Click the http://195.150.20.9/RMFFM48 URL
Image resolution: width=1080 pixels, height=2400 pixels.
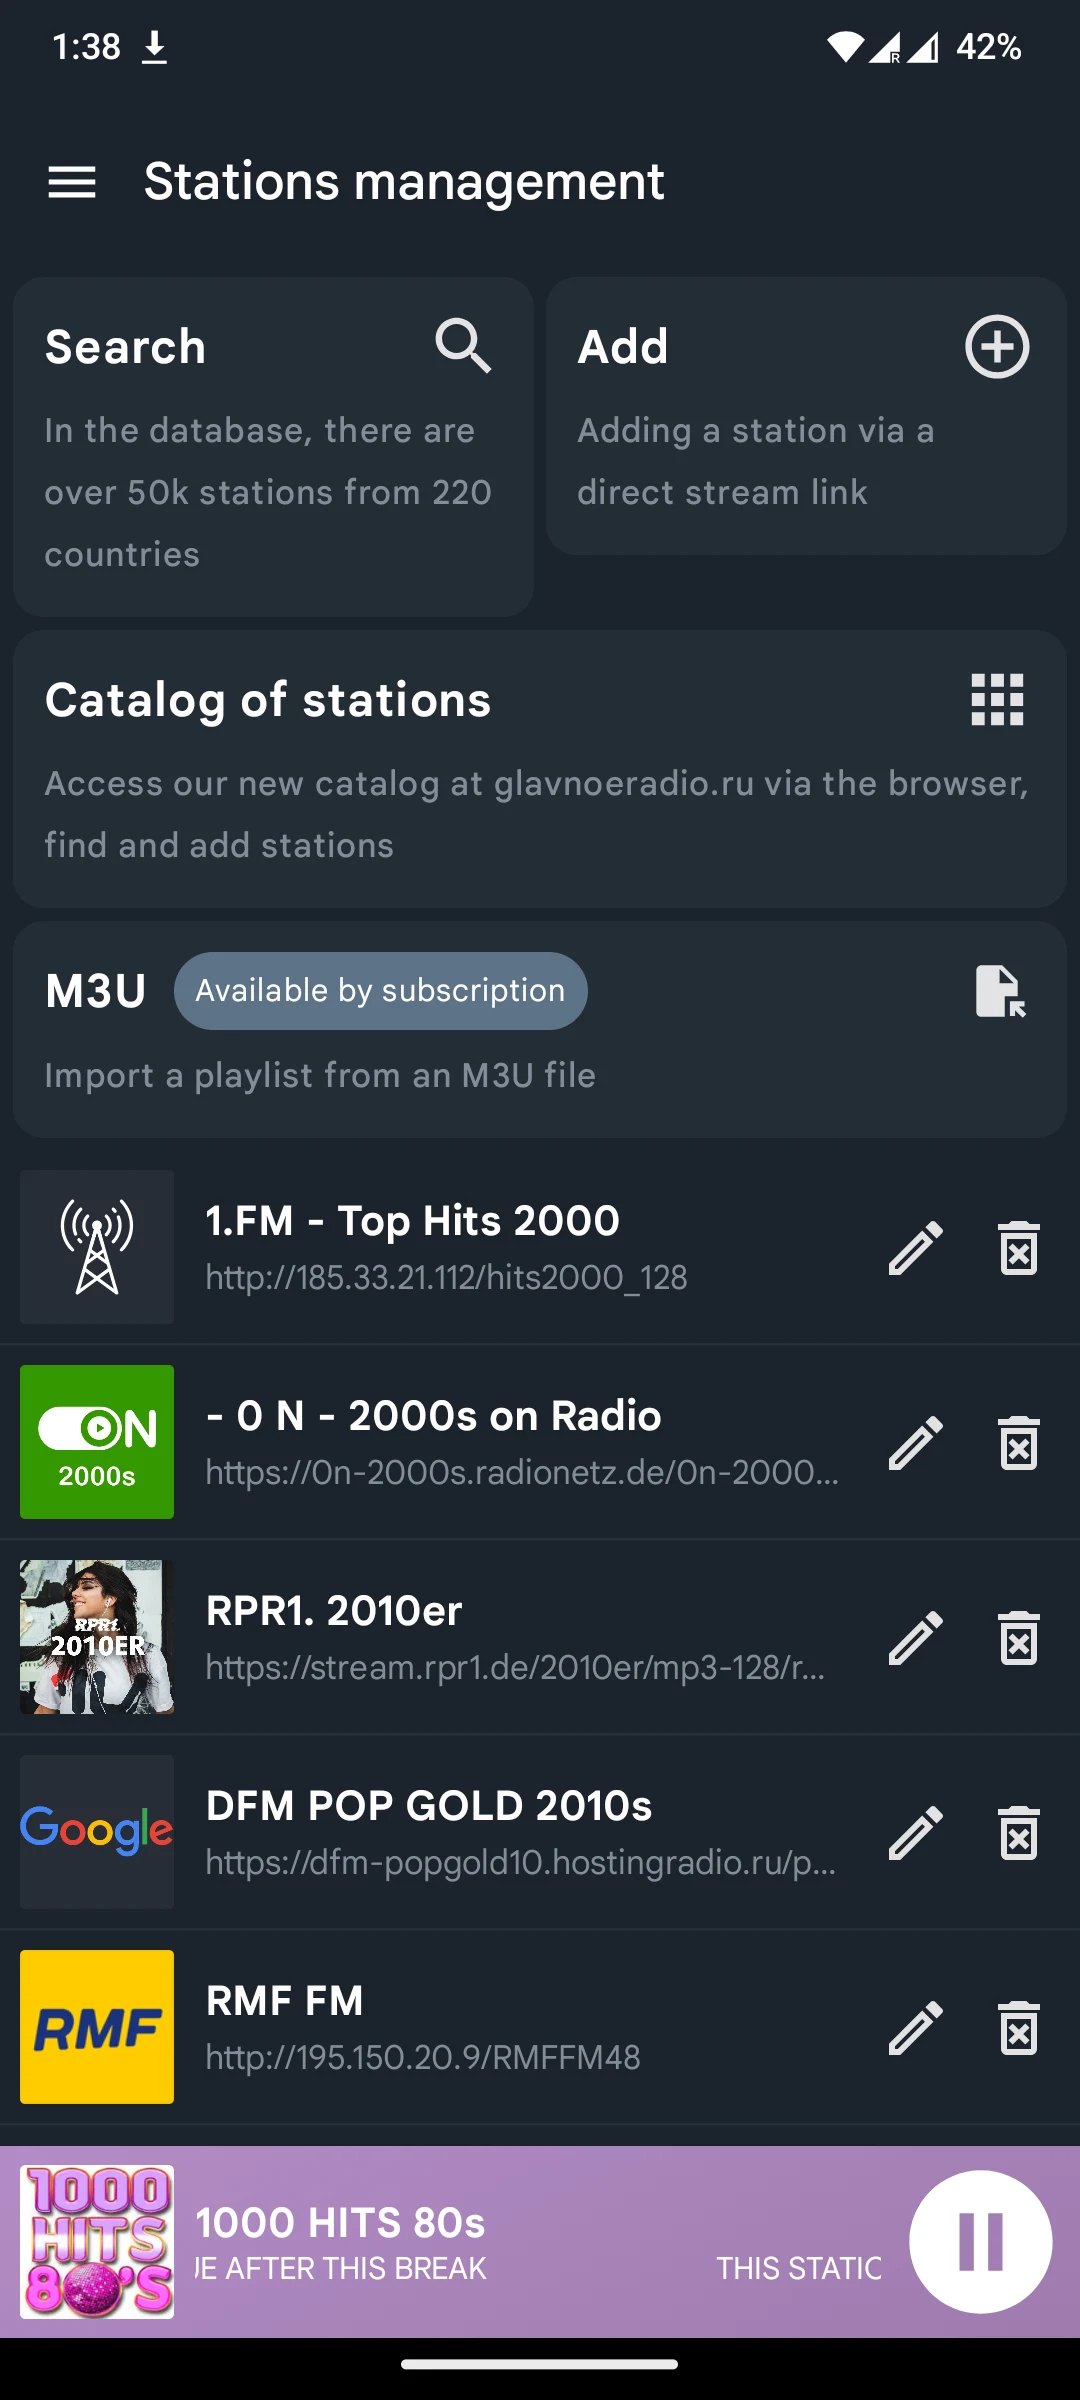pyautogui.click(x=423, y=2057)
